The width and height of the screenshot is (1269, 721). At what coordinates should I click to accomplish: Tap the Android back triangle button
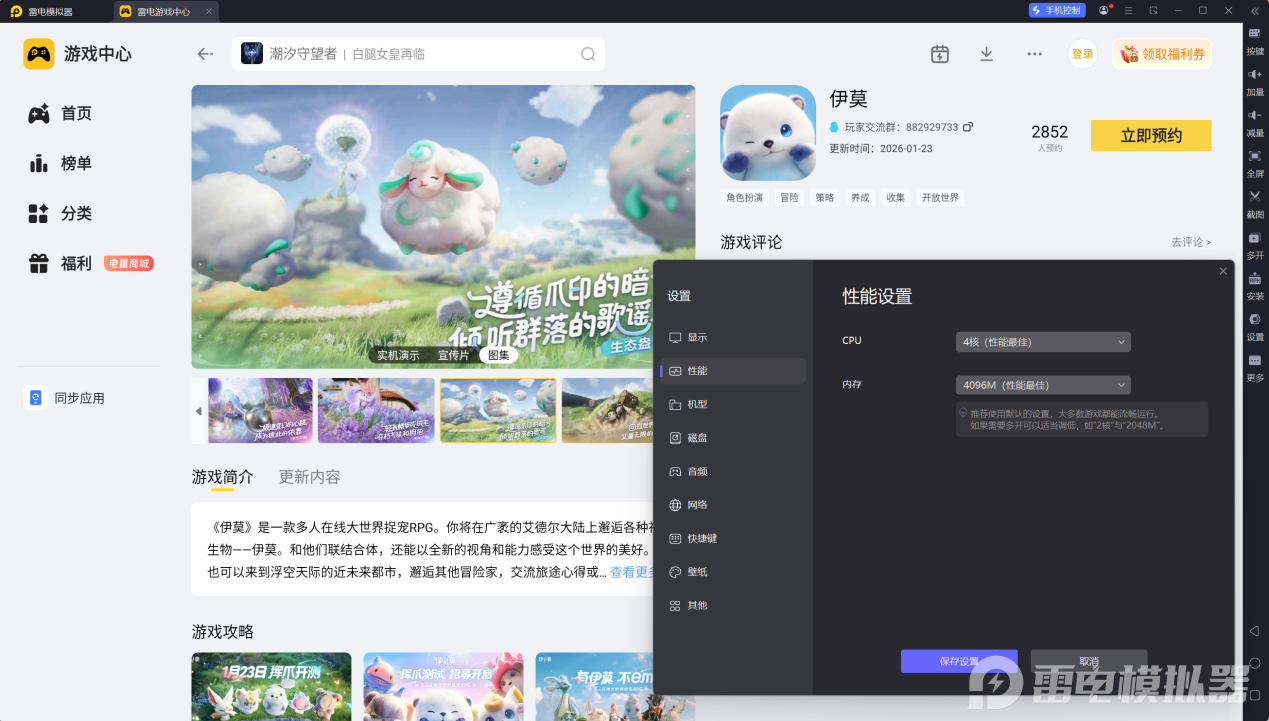pos(1254,631)
